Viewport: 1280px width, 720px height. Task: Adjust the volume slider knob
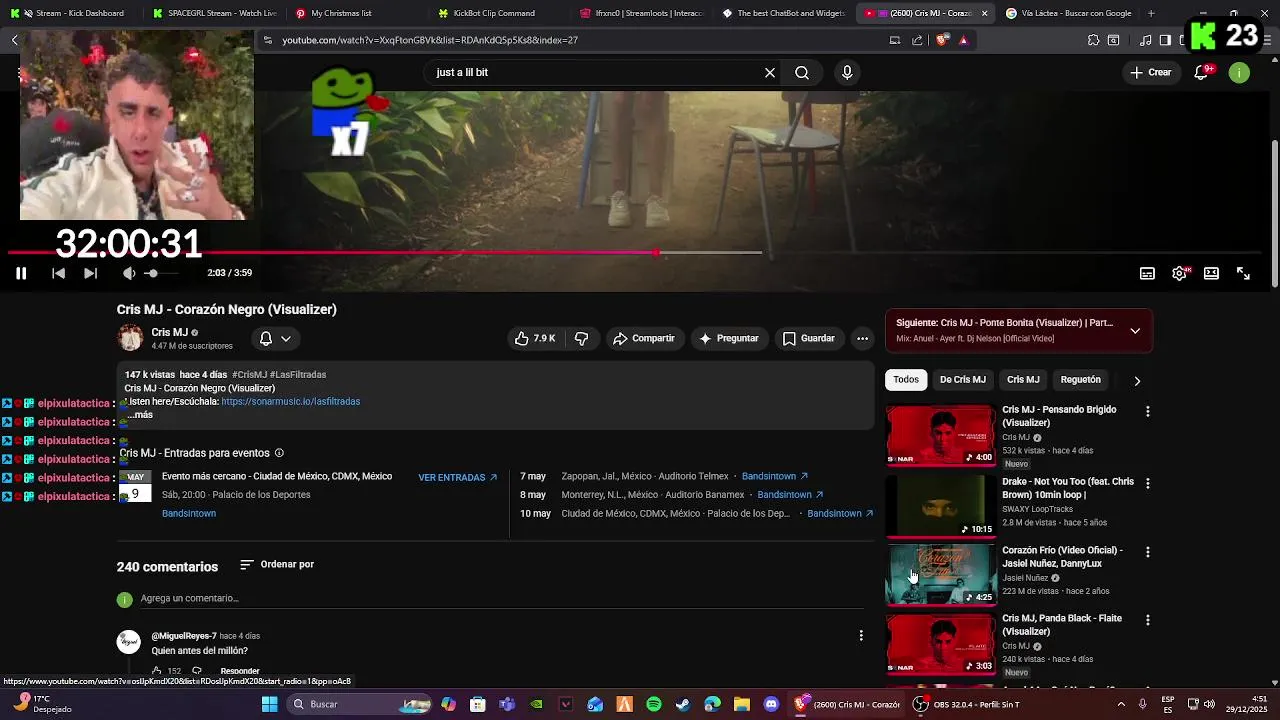(x=152, y=273)
